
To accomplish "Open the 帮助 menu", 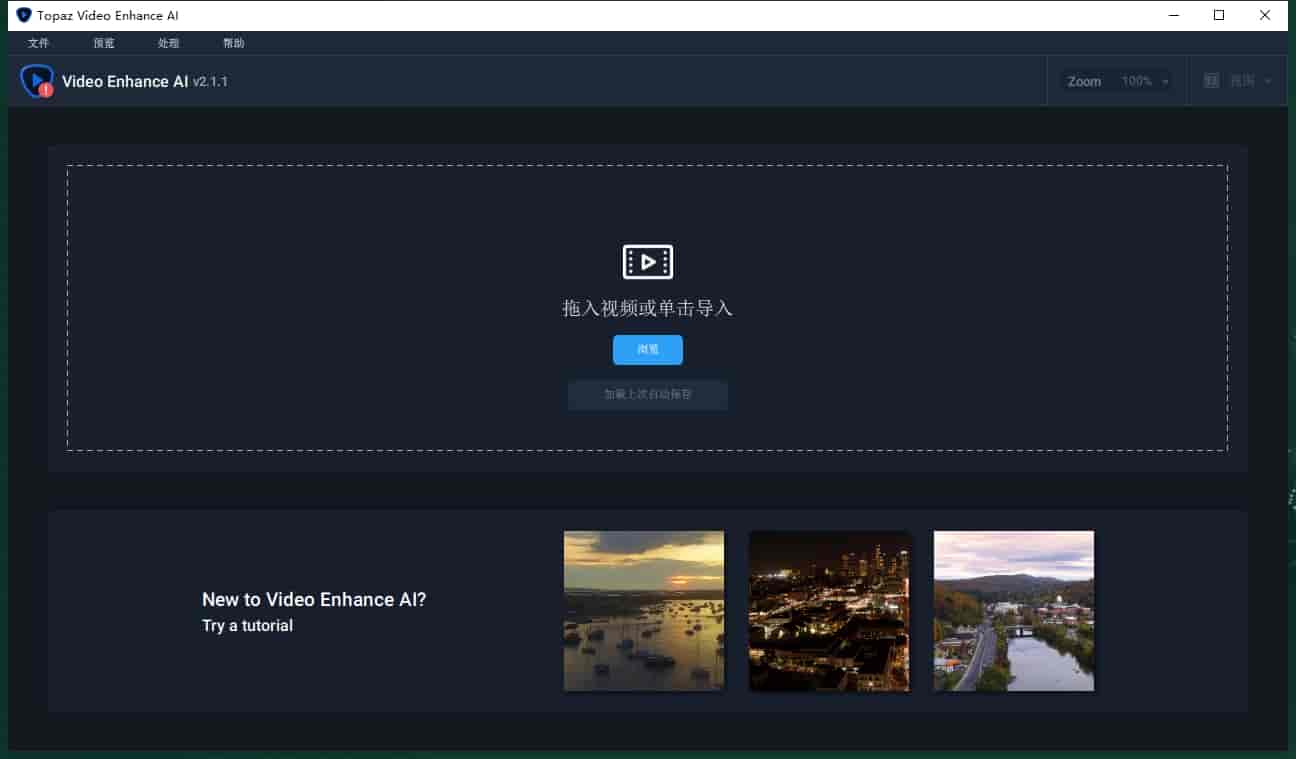I will (233, 43).
